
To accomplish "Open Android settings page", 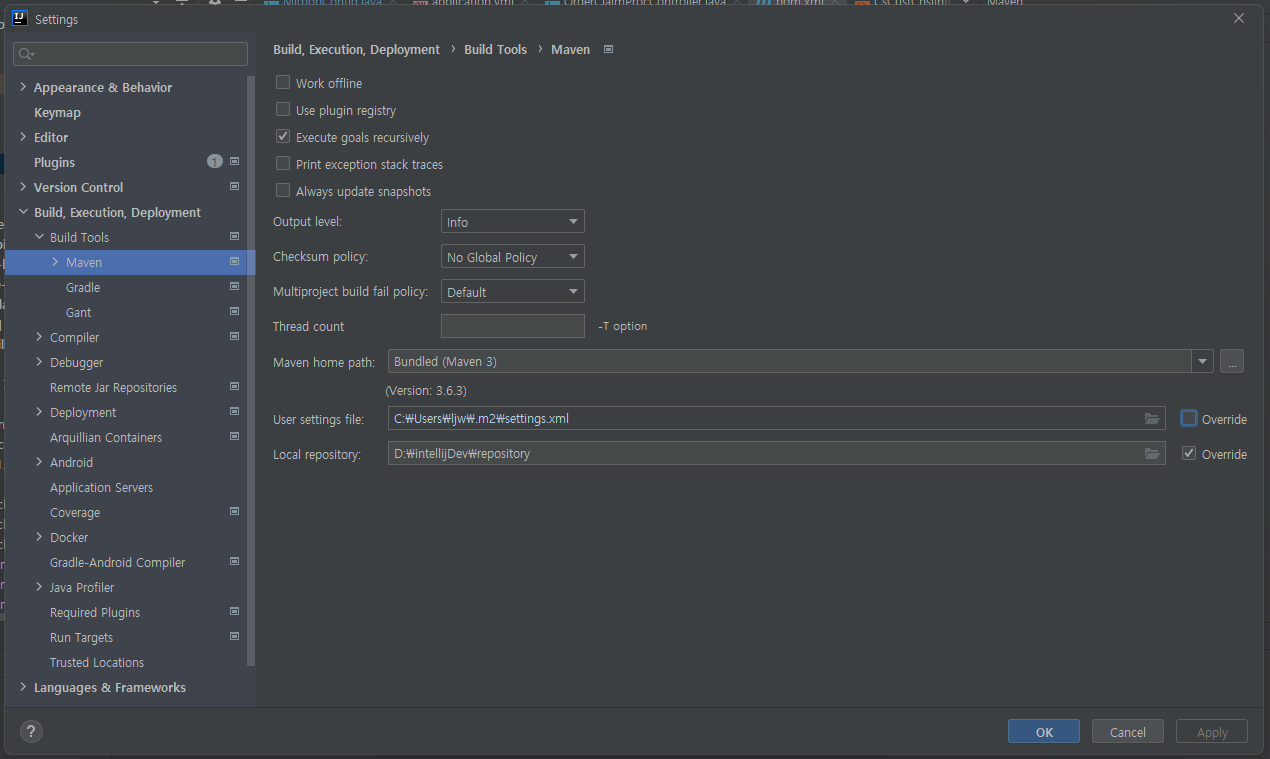I will [71, 462].
